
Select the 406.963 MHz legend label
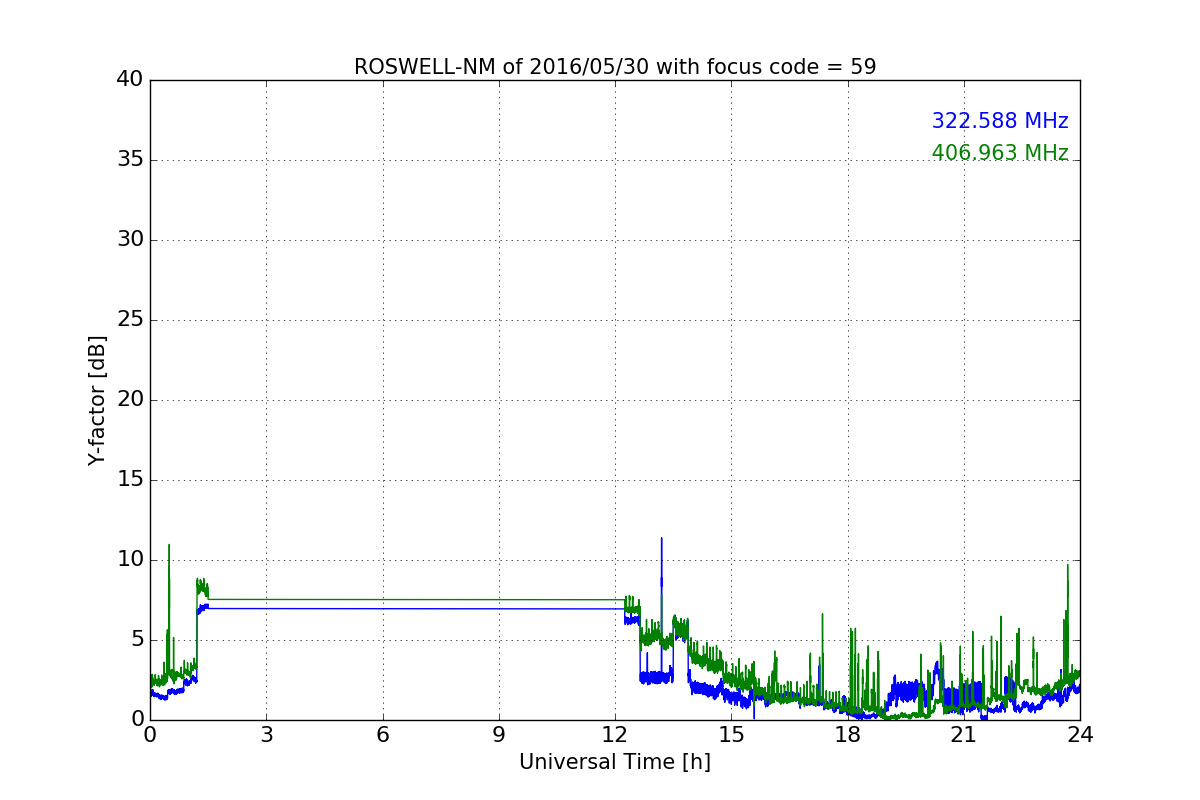point(1000,153)
